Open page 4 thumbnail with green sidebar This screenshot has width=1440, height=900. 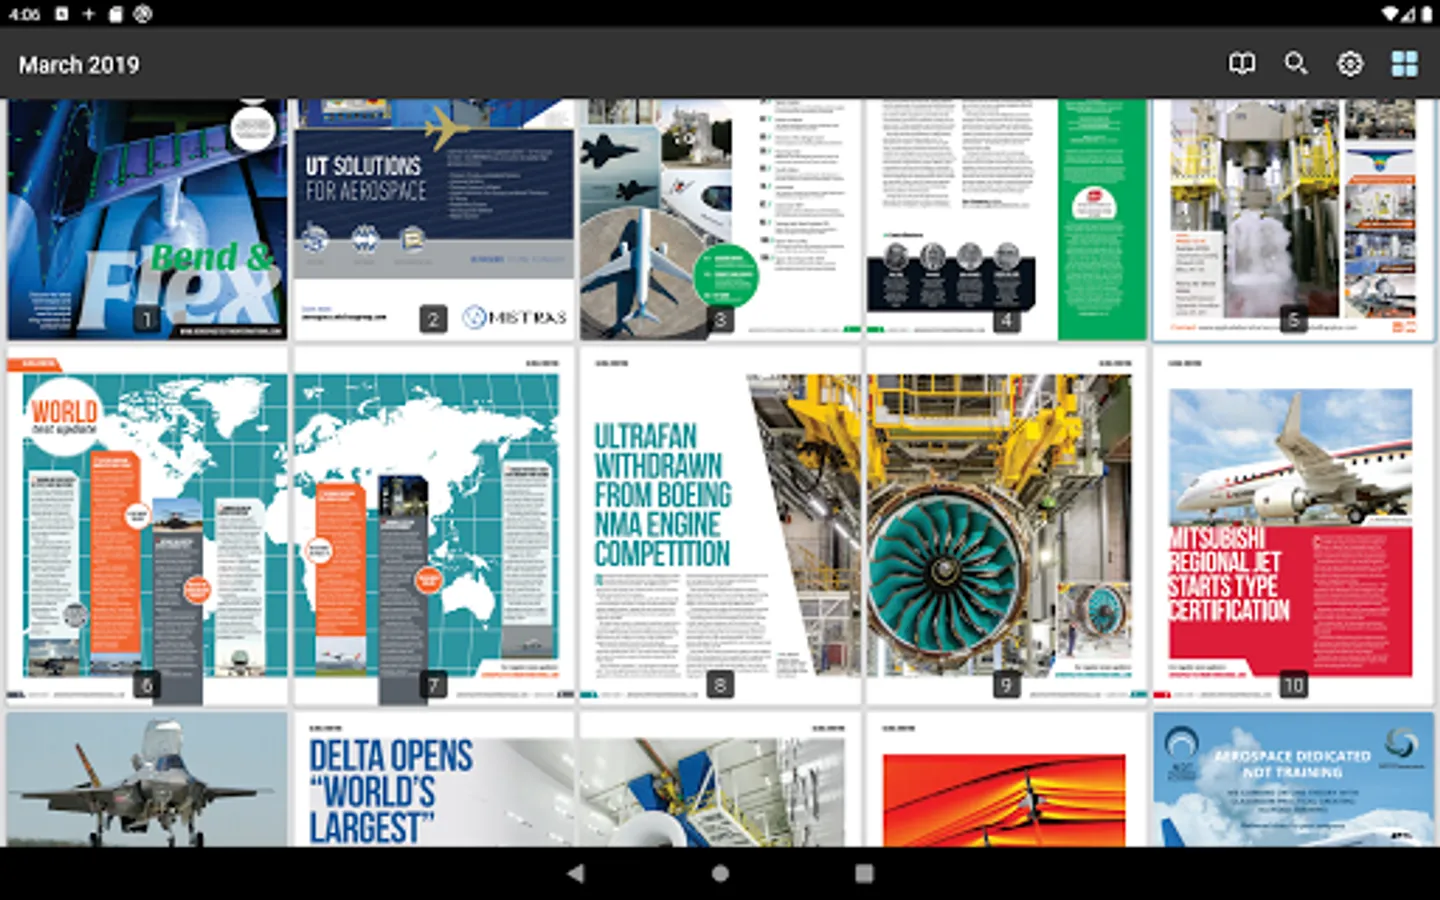(x=1006, y=219)
